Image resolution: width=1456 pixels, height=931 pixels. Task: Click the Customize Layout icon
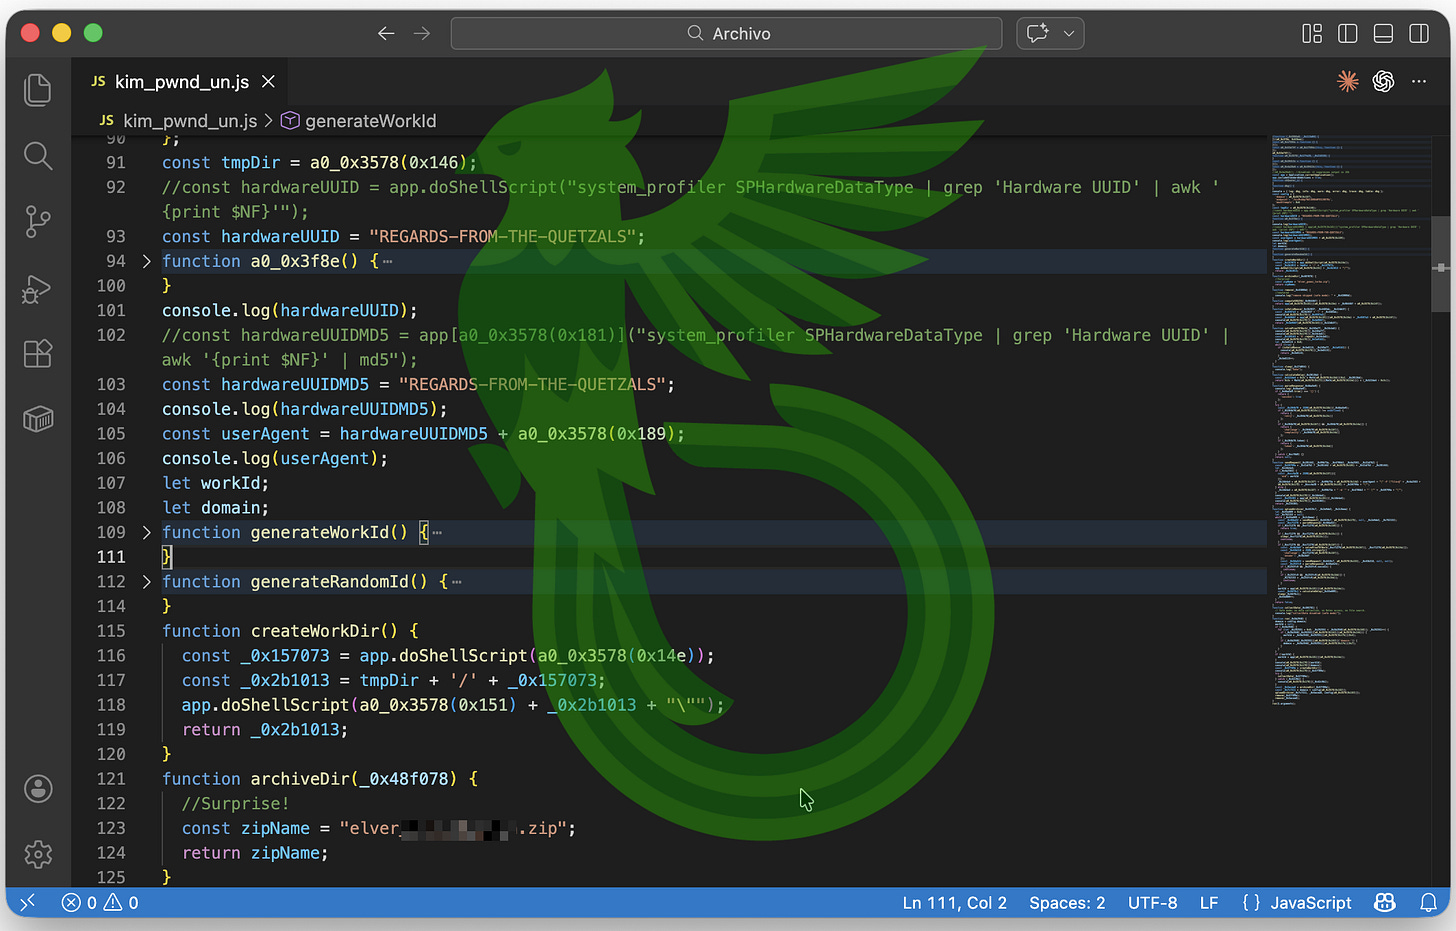pos(1312,33)
